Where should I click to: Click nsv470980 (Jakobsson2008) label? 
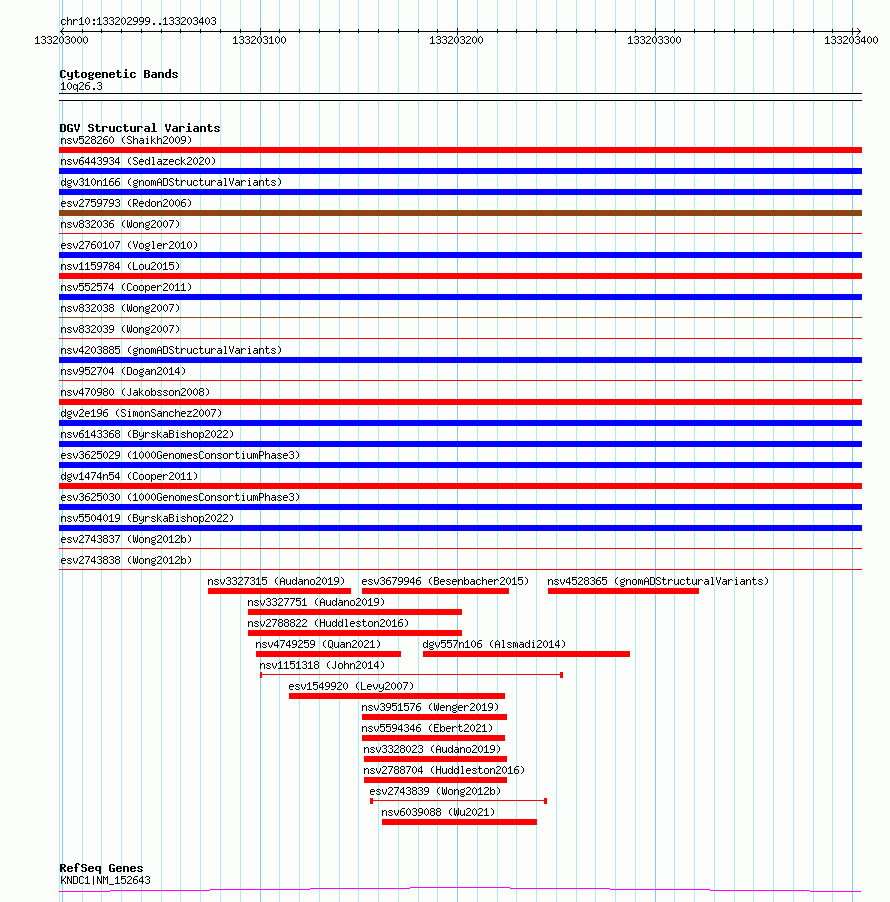[135, 392]
